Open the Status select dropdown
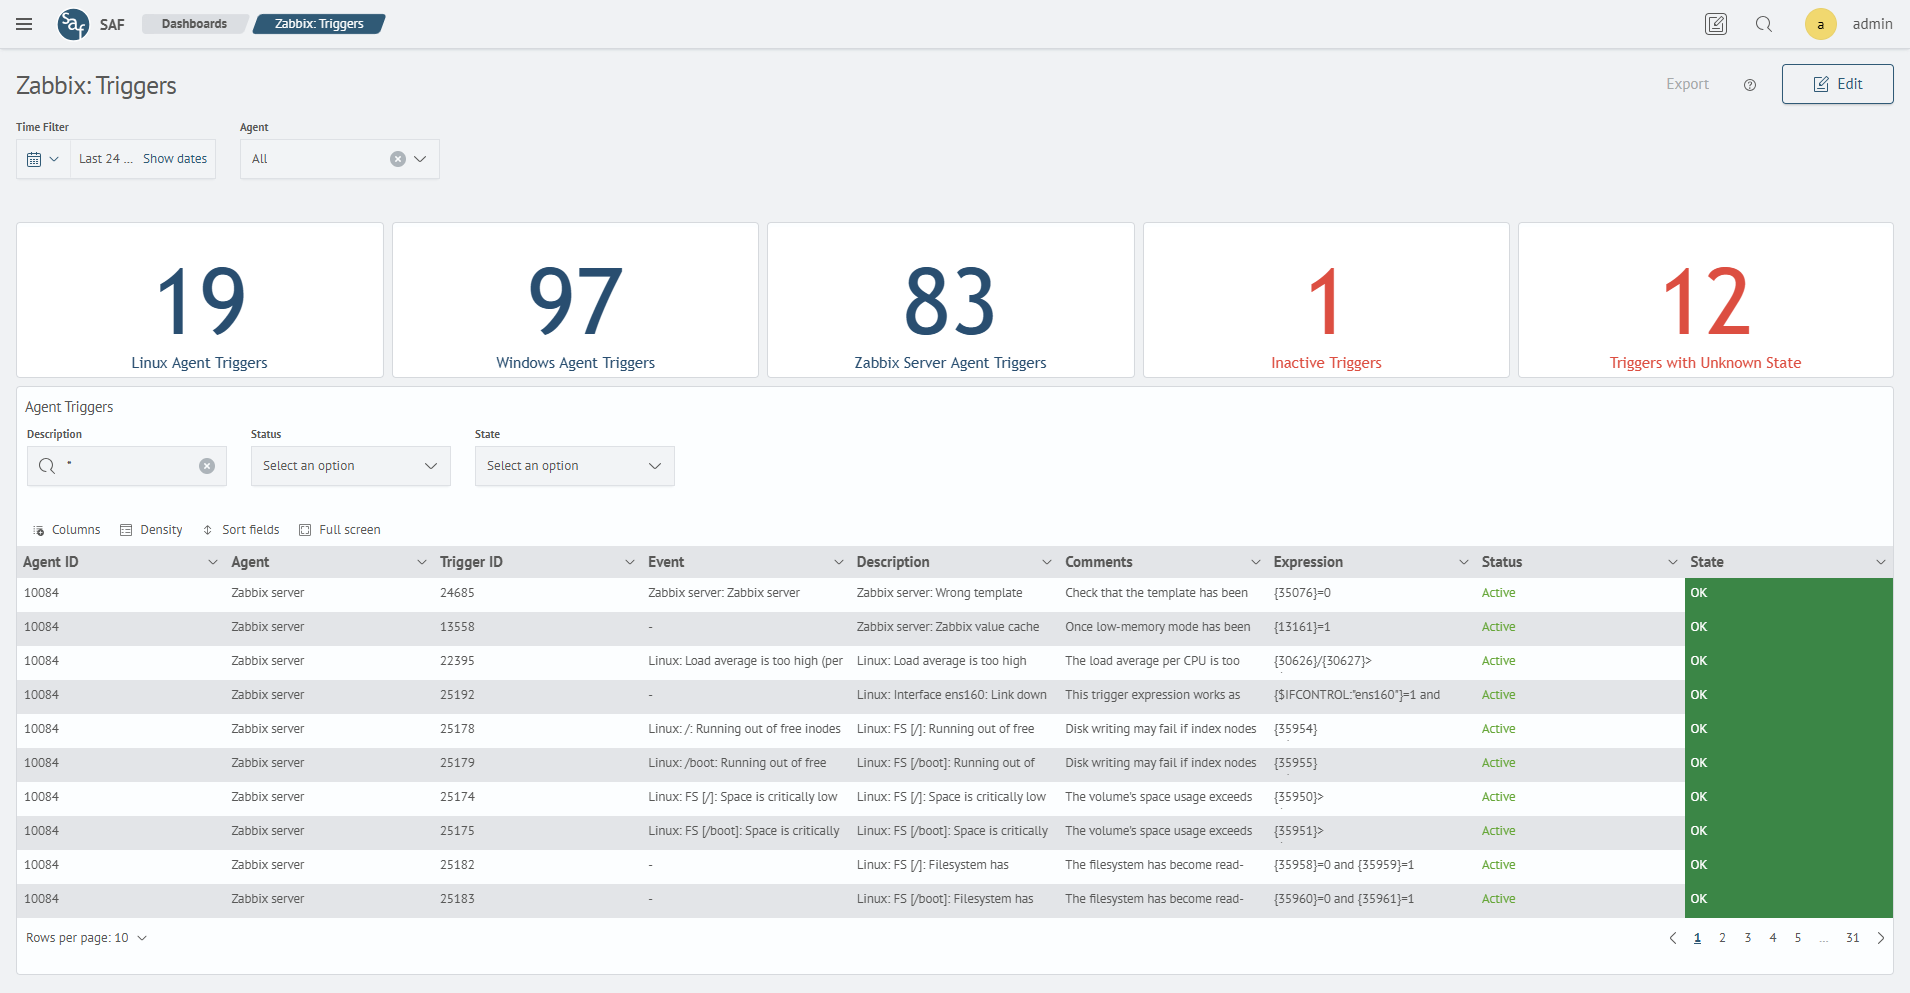Viewport: 1910px width, 993px height. tap(350, 466)
